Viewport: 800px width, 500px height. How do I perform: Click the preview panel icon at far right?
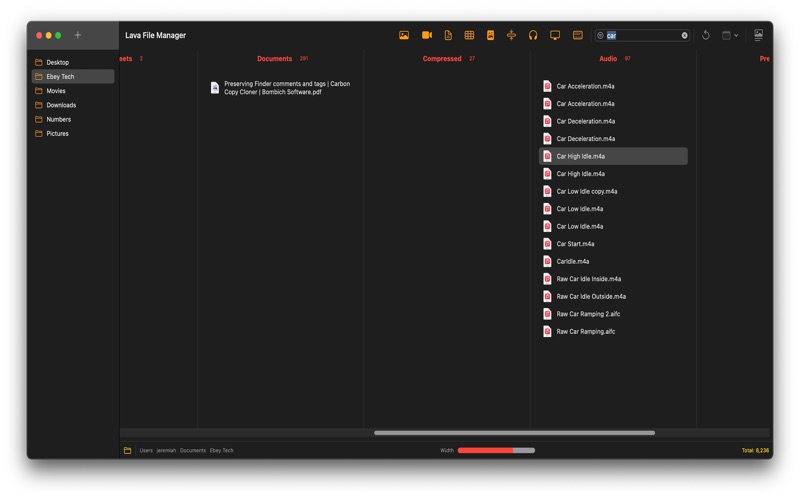(758, 35)
